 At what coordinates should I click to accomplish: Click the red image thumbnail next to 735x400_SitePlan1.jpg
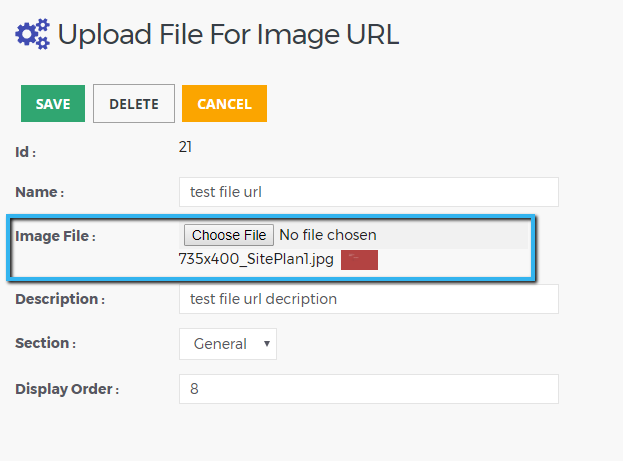click(x=359, y=260)
